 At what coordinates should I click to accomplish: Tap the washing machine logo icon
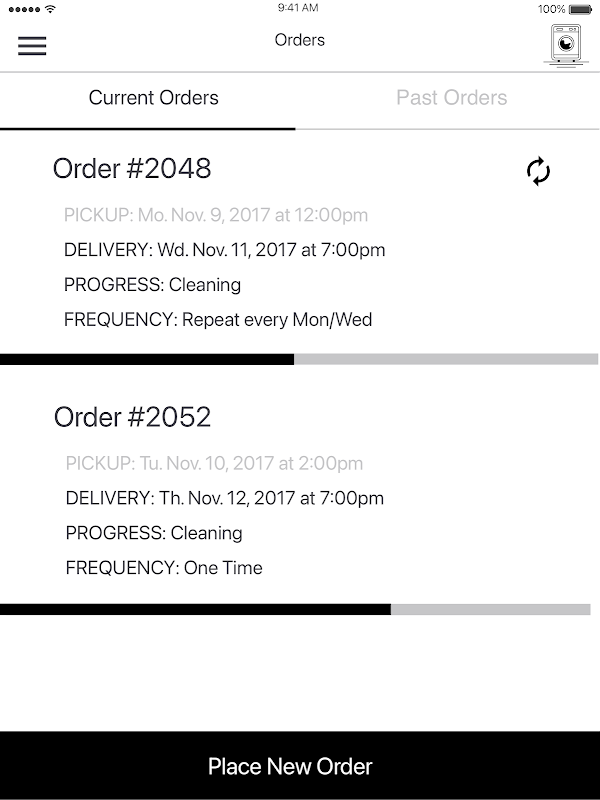(x=564, y=46)
